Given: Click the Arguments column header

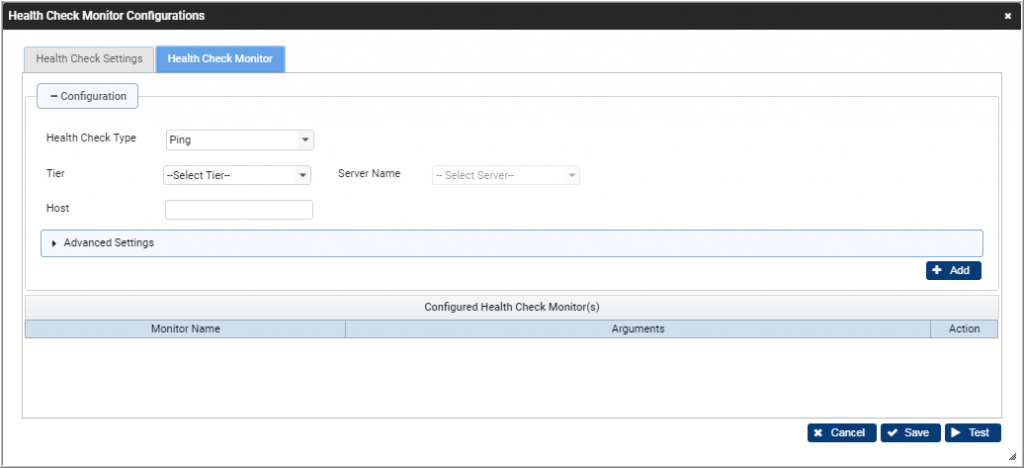Looking at the screenshot, I should click(x=638, y=328).
